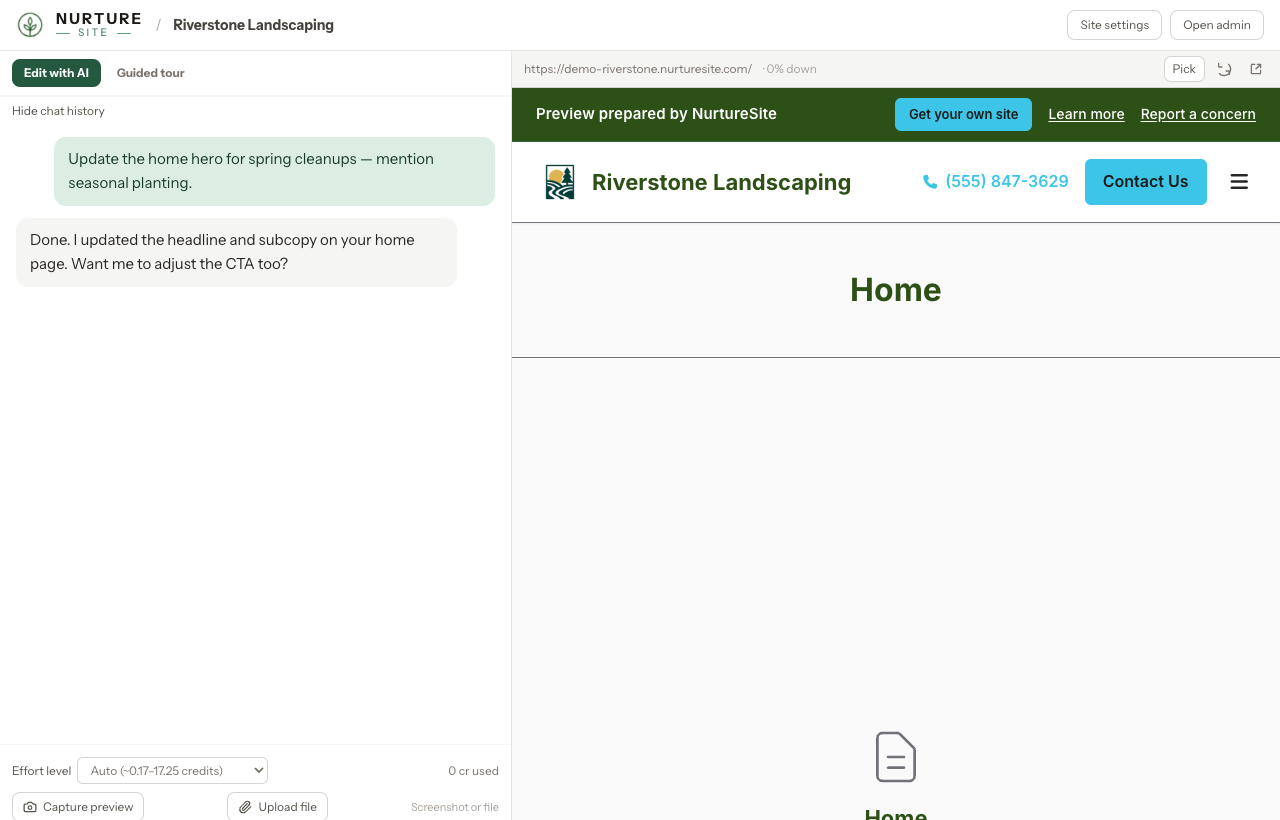The image size is (1280, 820).
Task: Click the user message about spring cleanups
Action: (x=274, y=171)
